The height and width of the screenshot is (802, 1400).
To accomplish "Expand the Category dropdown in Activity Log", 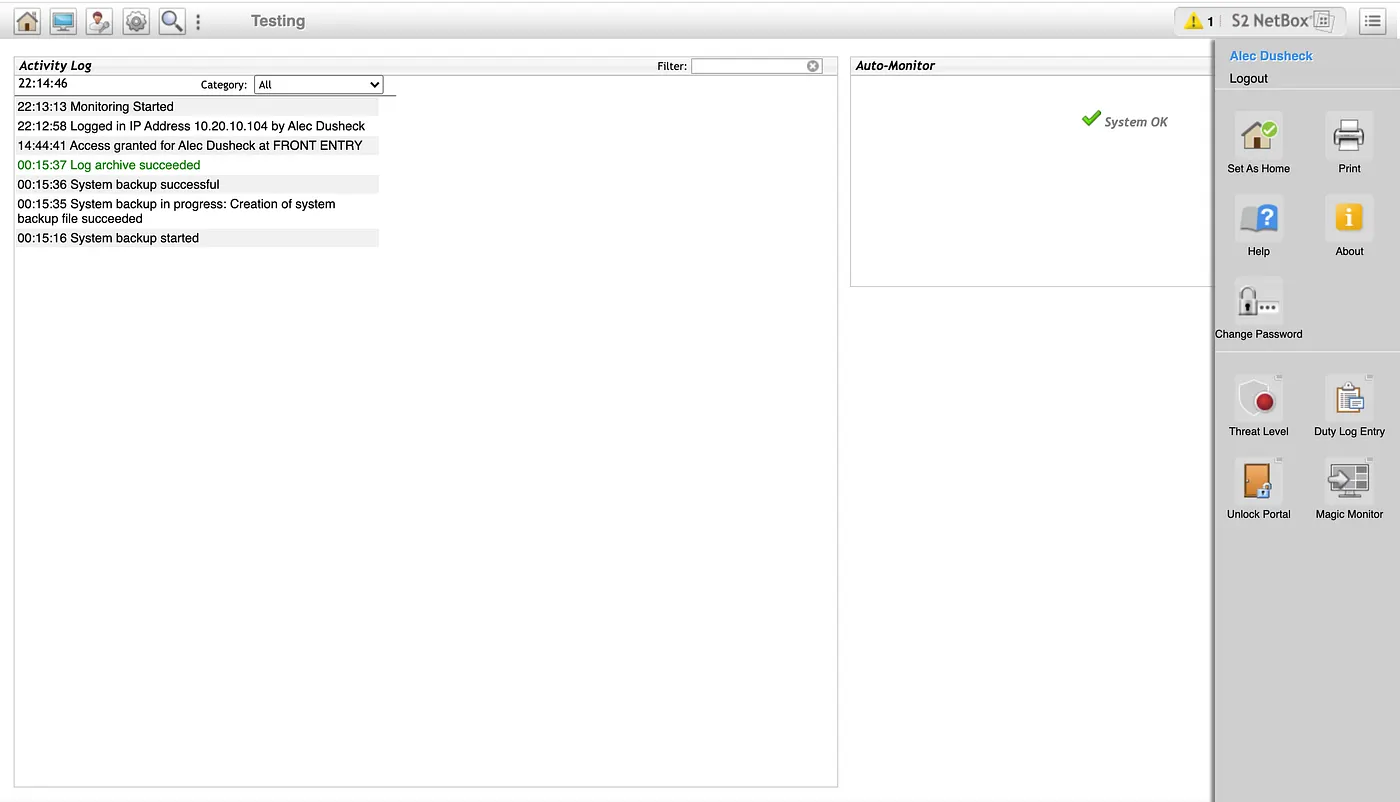I will 318,85.
